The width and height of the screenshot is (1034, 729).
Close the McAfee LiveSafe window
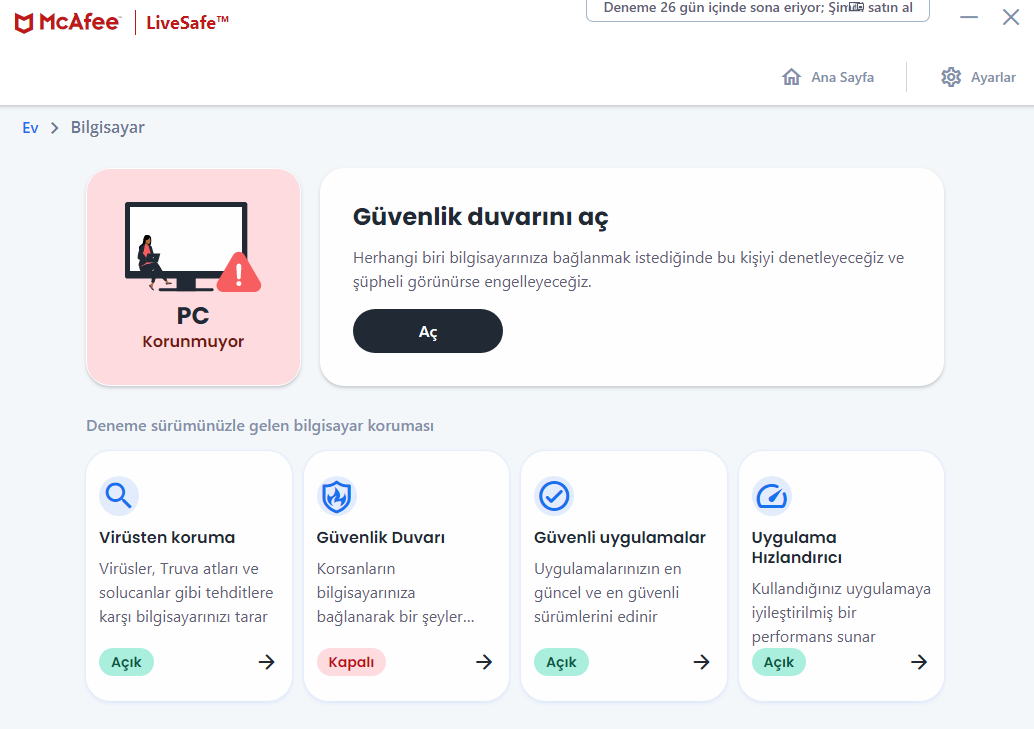1011,16
